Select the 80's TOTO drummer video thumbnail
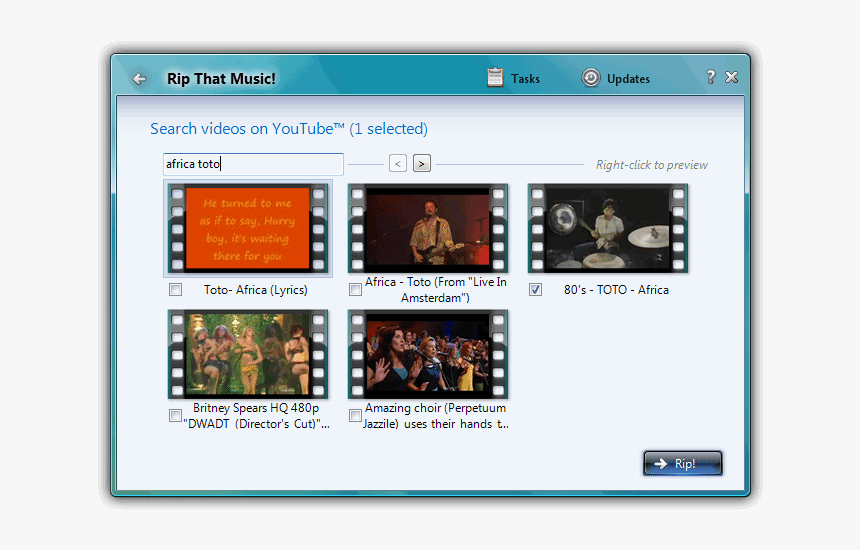This screenshot has width=860, height=550. (608, 228)
